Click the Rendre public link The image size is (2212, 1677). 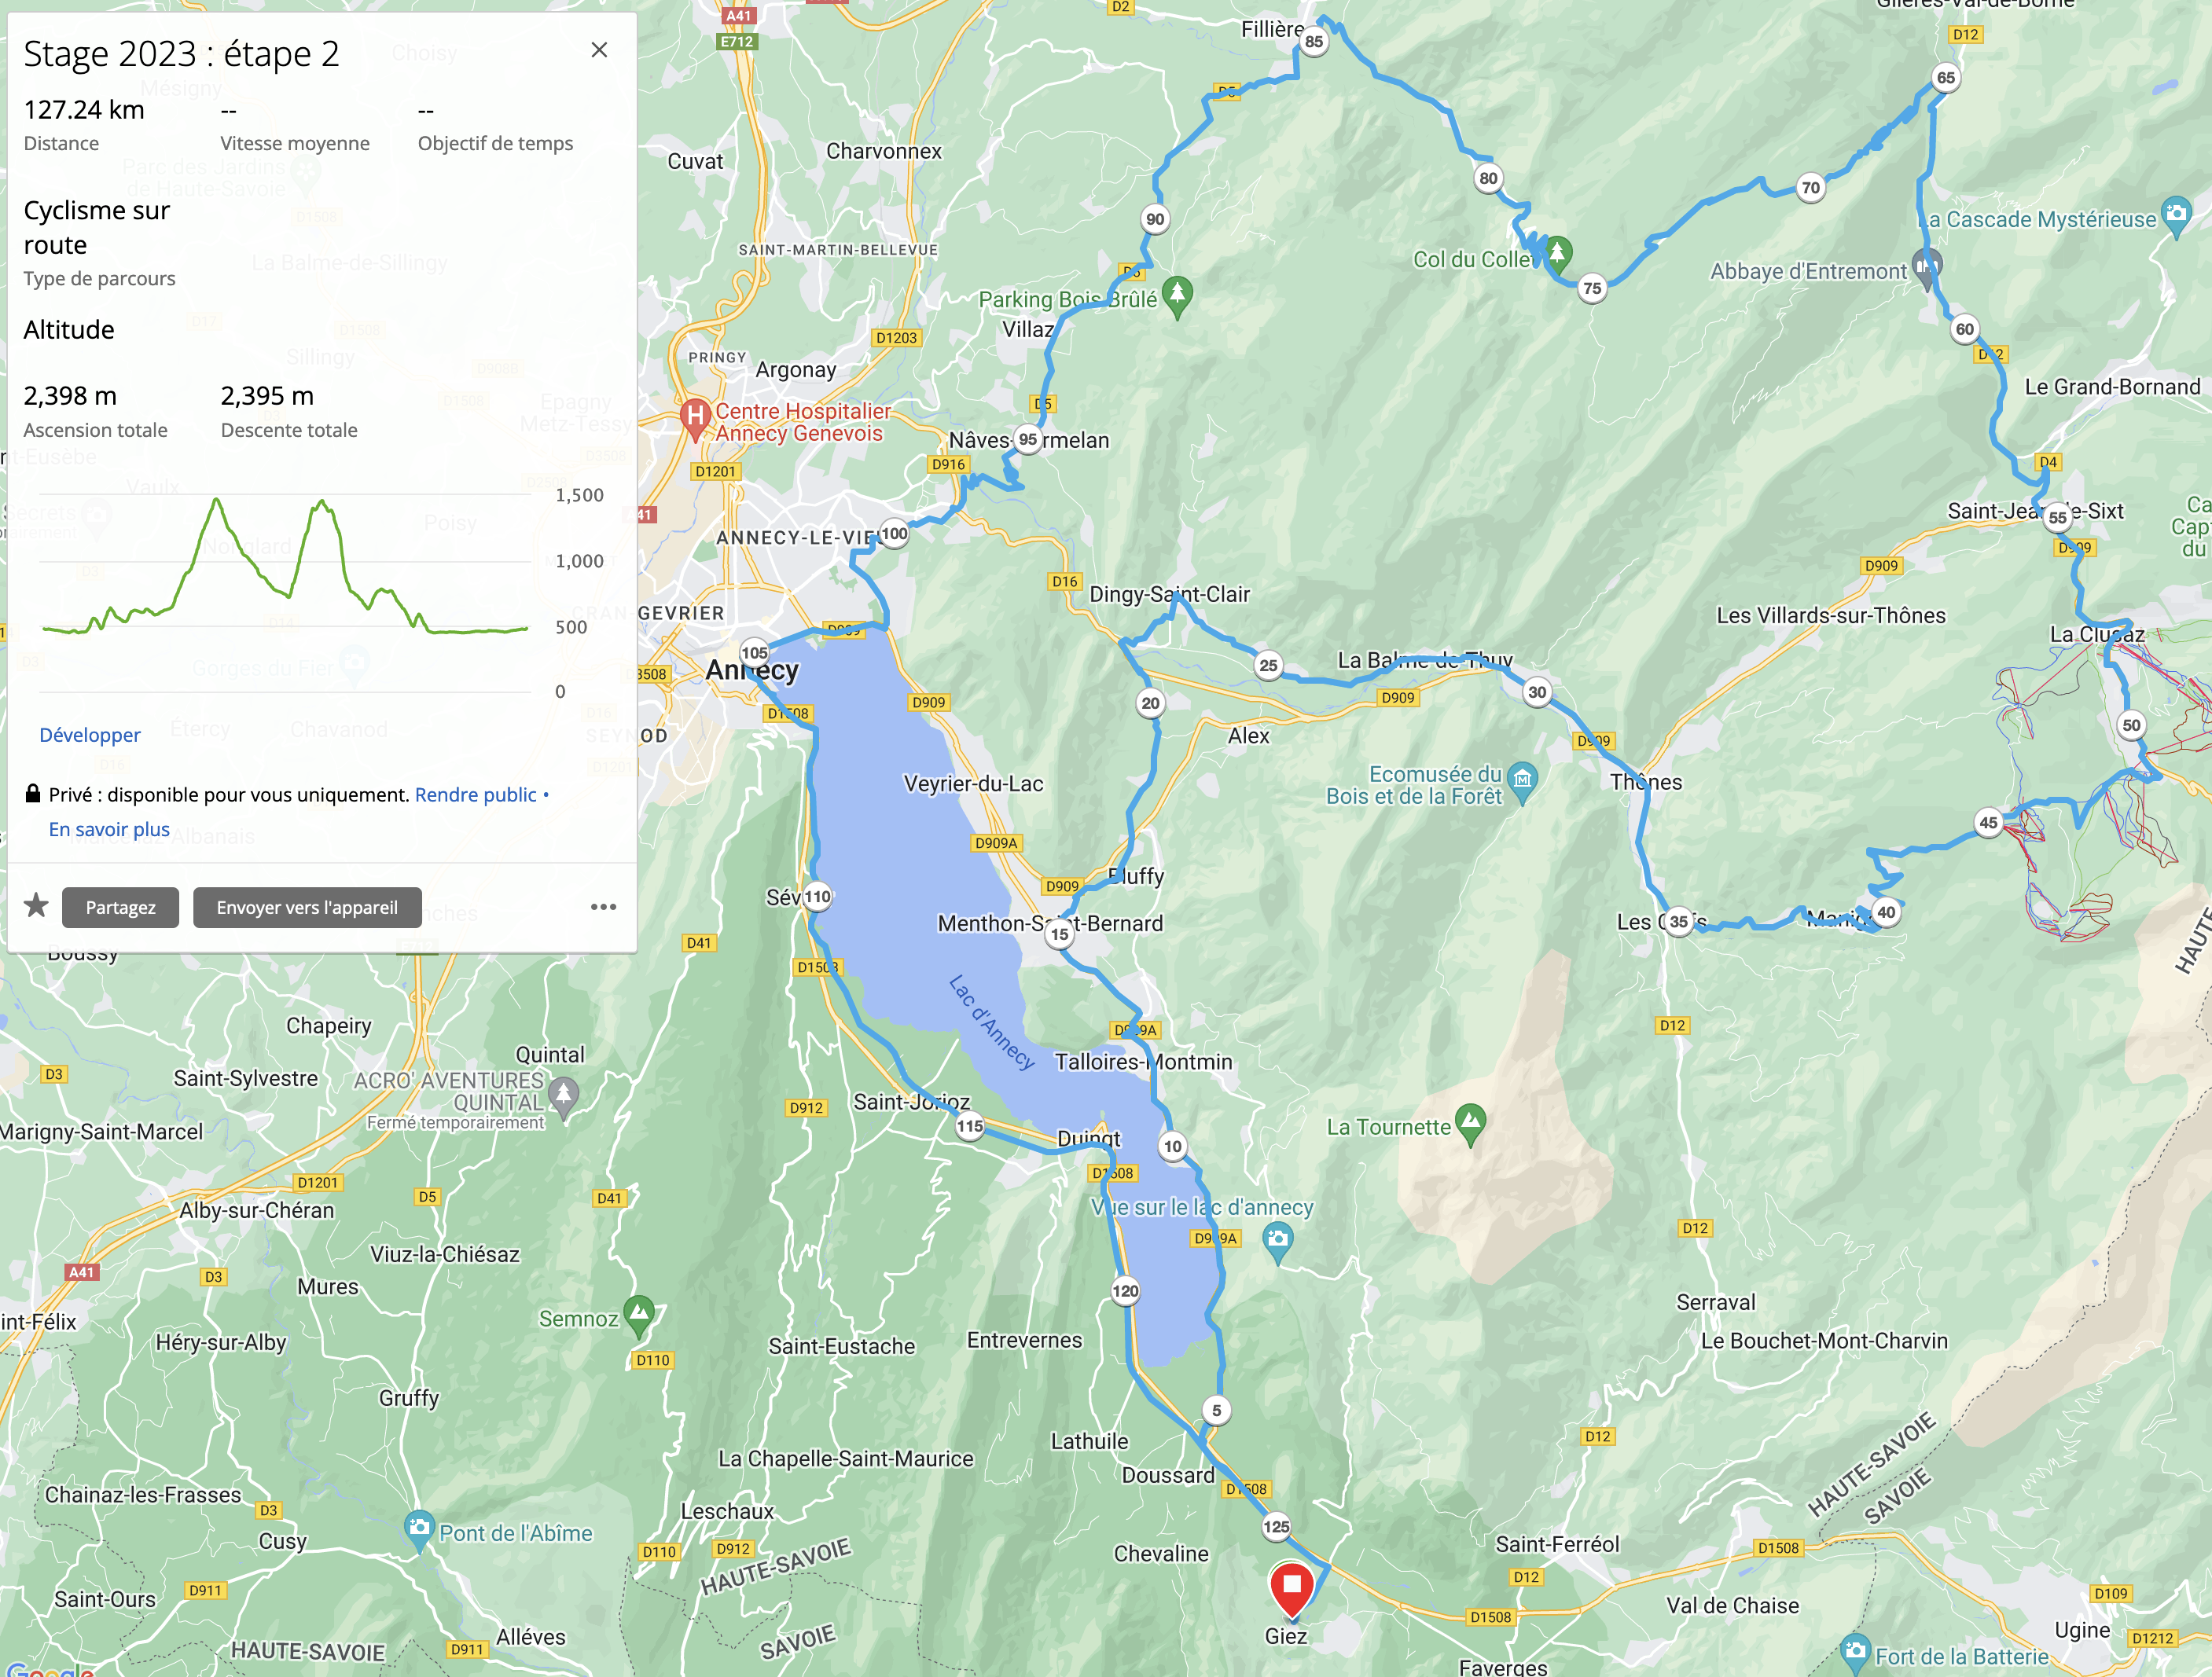pyautogui.click(x=476, y=794)
